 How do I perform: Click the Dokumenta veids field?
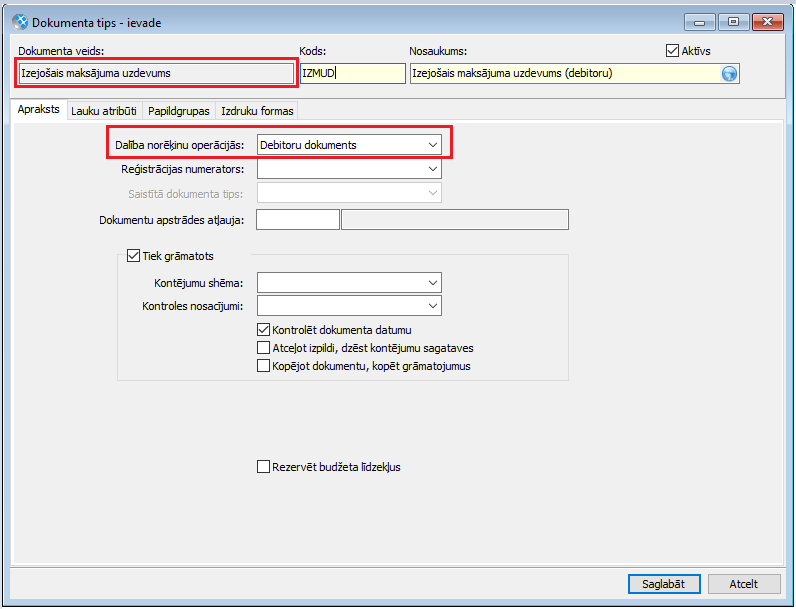[x=156, y=74]
